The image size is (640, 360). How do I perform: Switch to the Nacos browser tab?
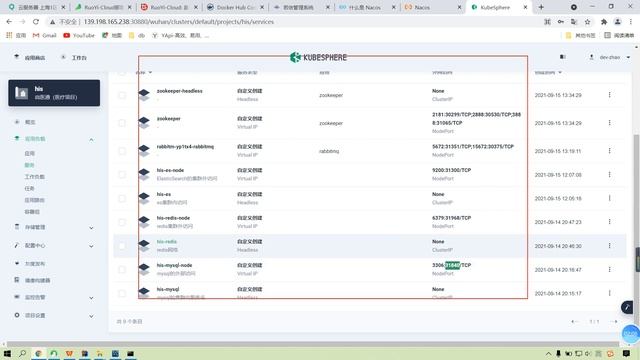click(x=432, y=7)
